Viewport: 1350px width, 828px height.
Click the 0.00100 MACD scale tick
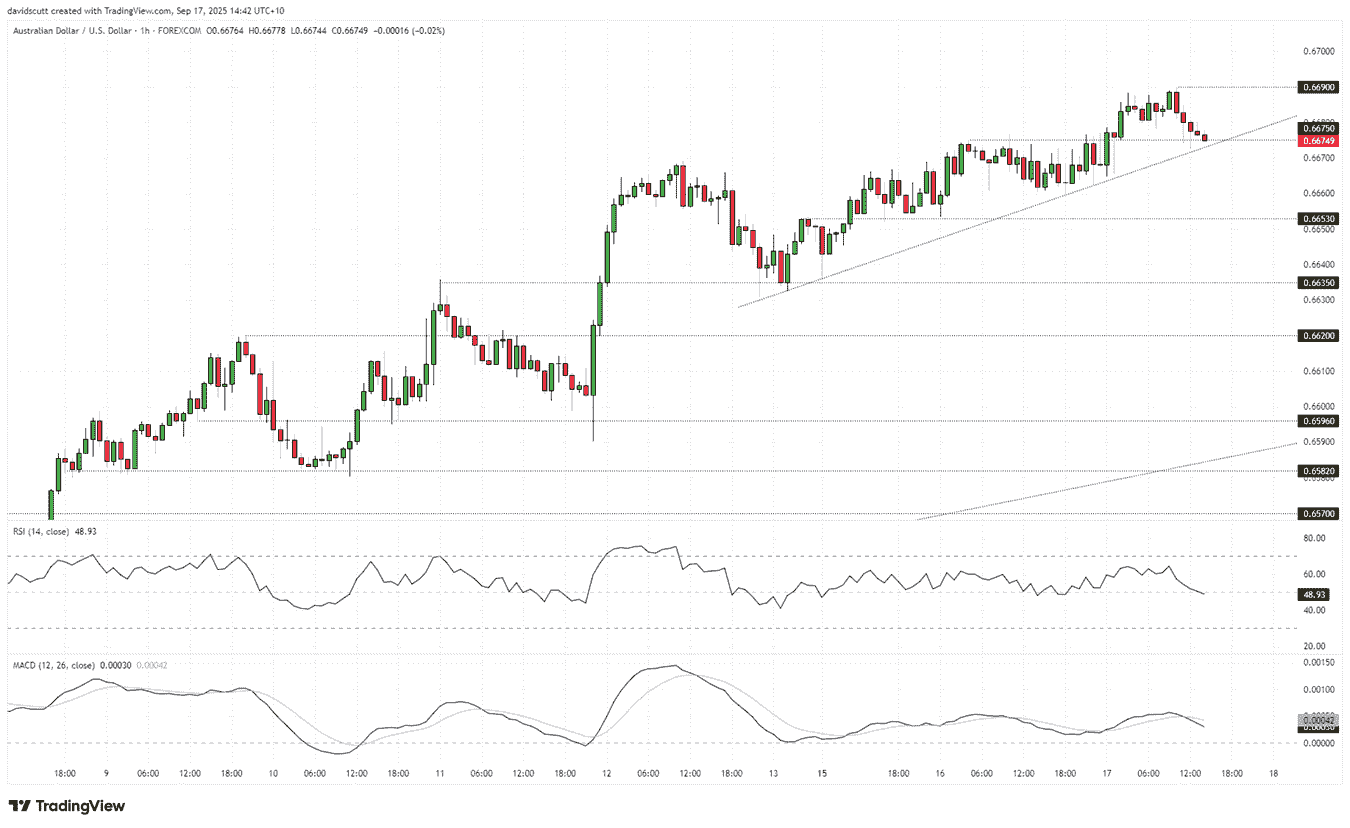click(x=1318, y=689)
